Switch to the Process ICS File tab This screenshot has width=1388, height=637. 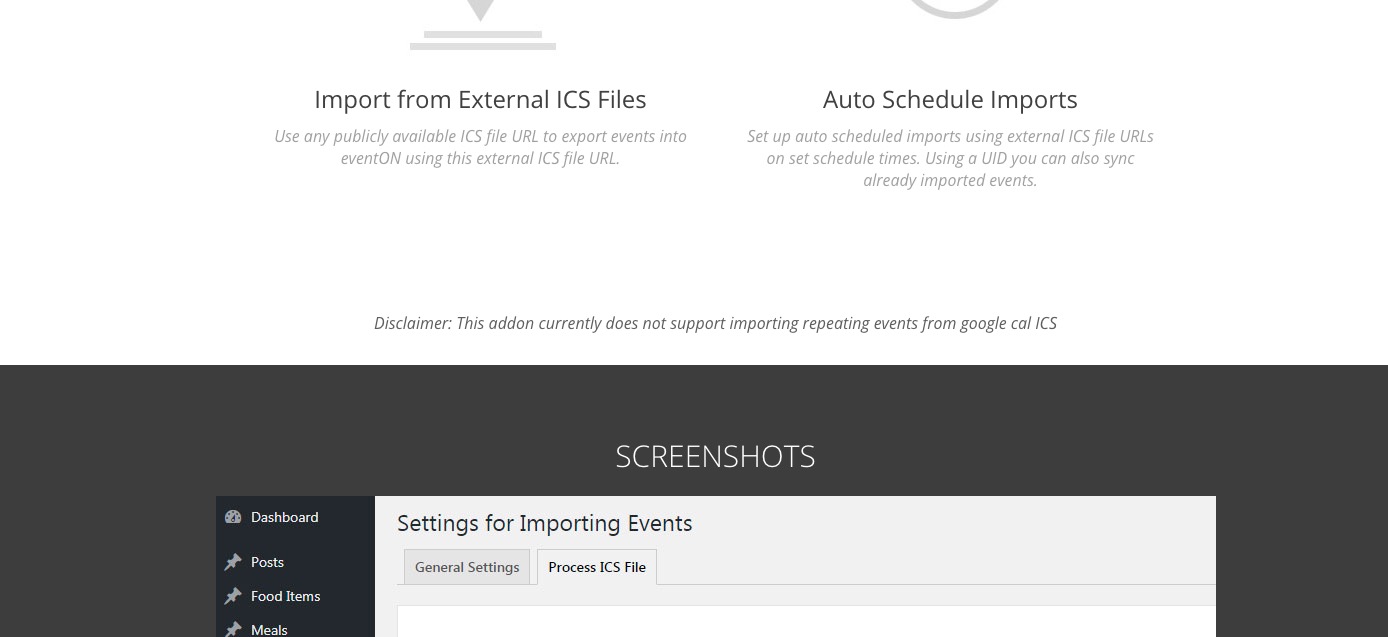coord(597,567)
